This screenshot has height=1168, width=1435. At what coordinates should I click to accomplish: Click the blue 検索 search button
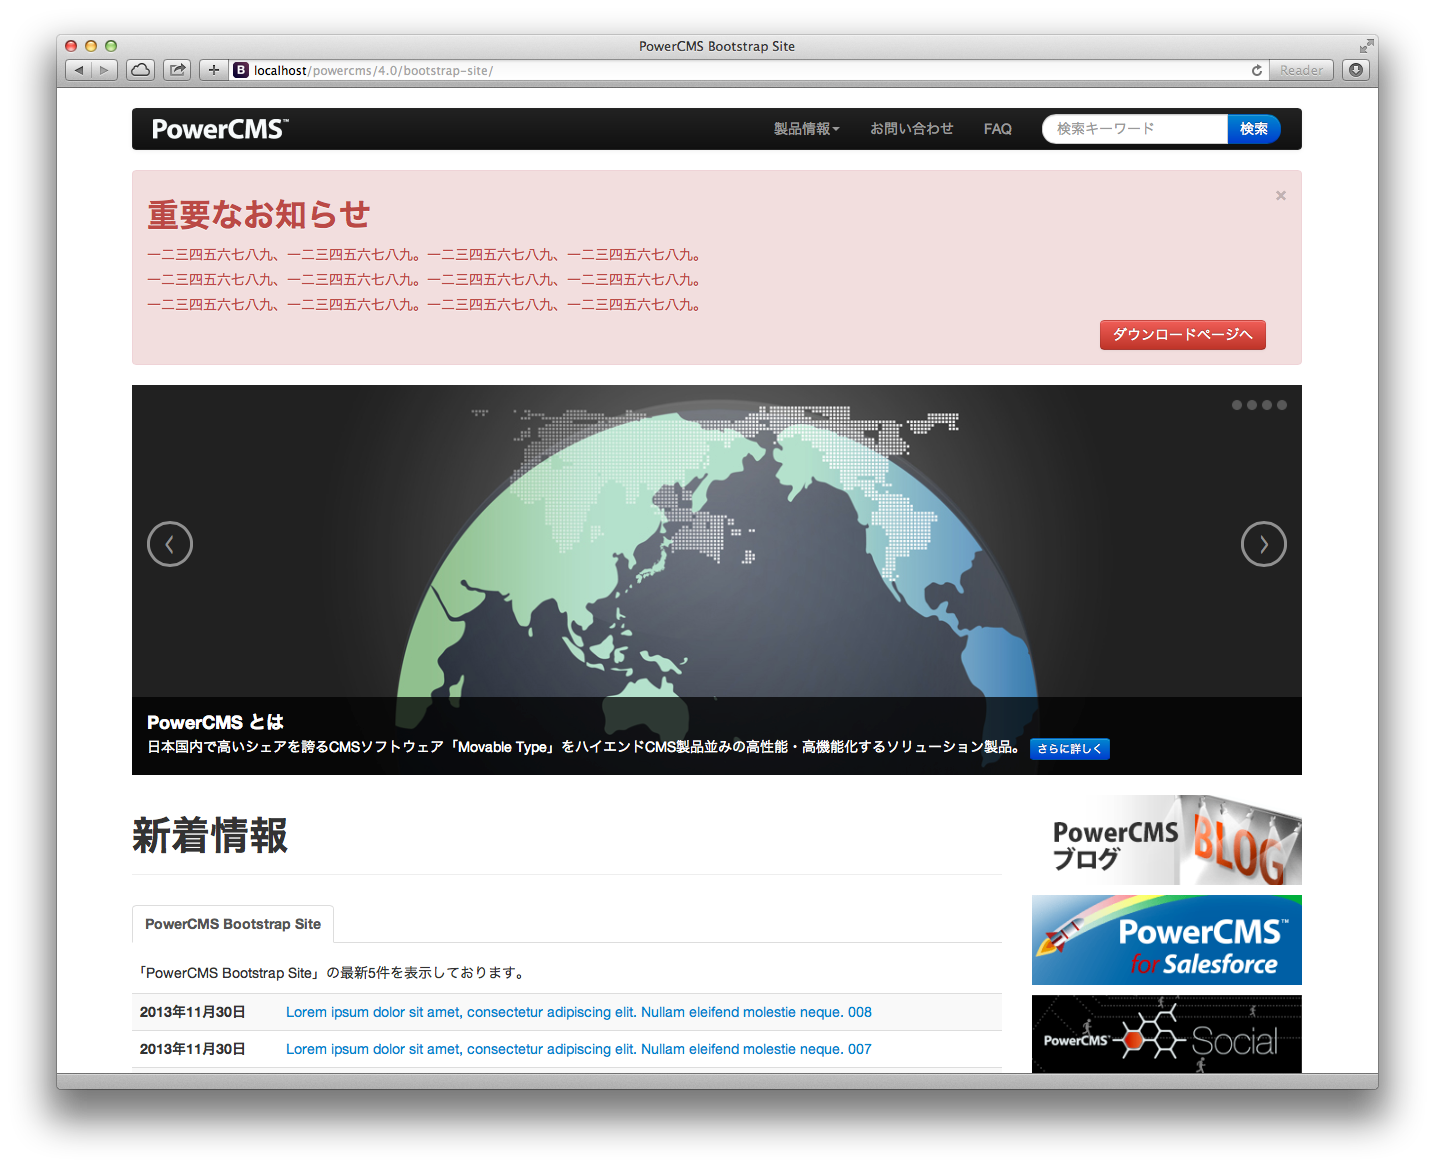point(1254,129)
